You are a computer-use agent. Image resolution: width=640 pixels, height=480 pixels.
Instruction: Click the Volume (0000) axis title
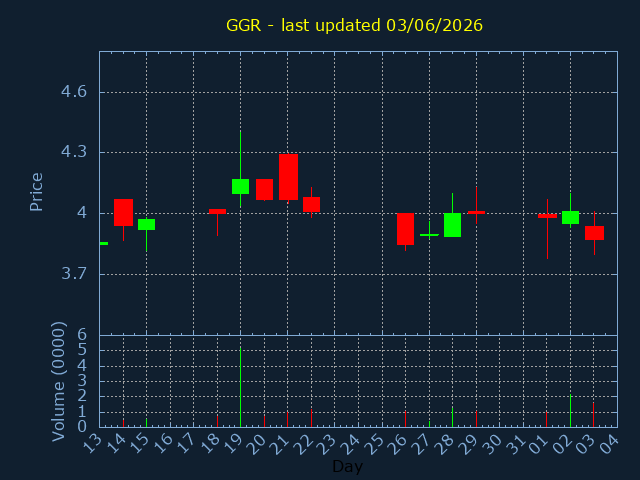(x=58, y=382)
